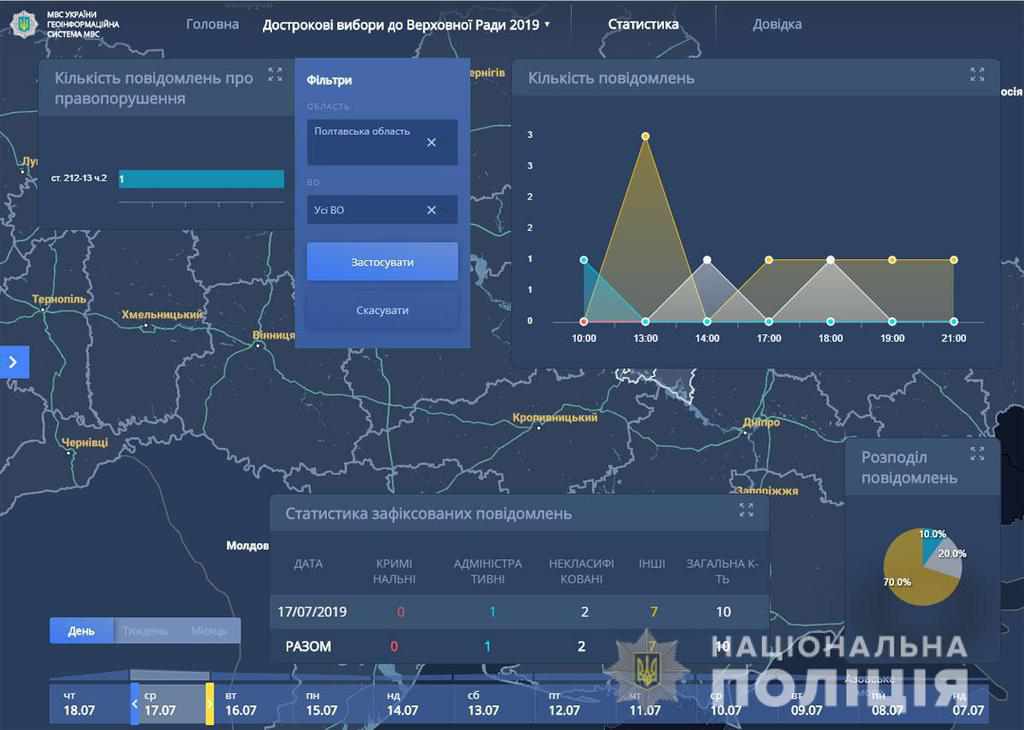Cancel filters with Скасувати button

pyautogui.click(x=382, y=310)
